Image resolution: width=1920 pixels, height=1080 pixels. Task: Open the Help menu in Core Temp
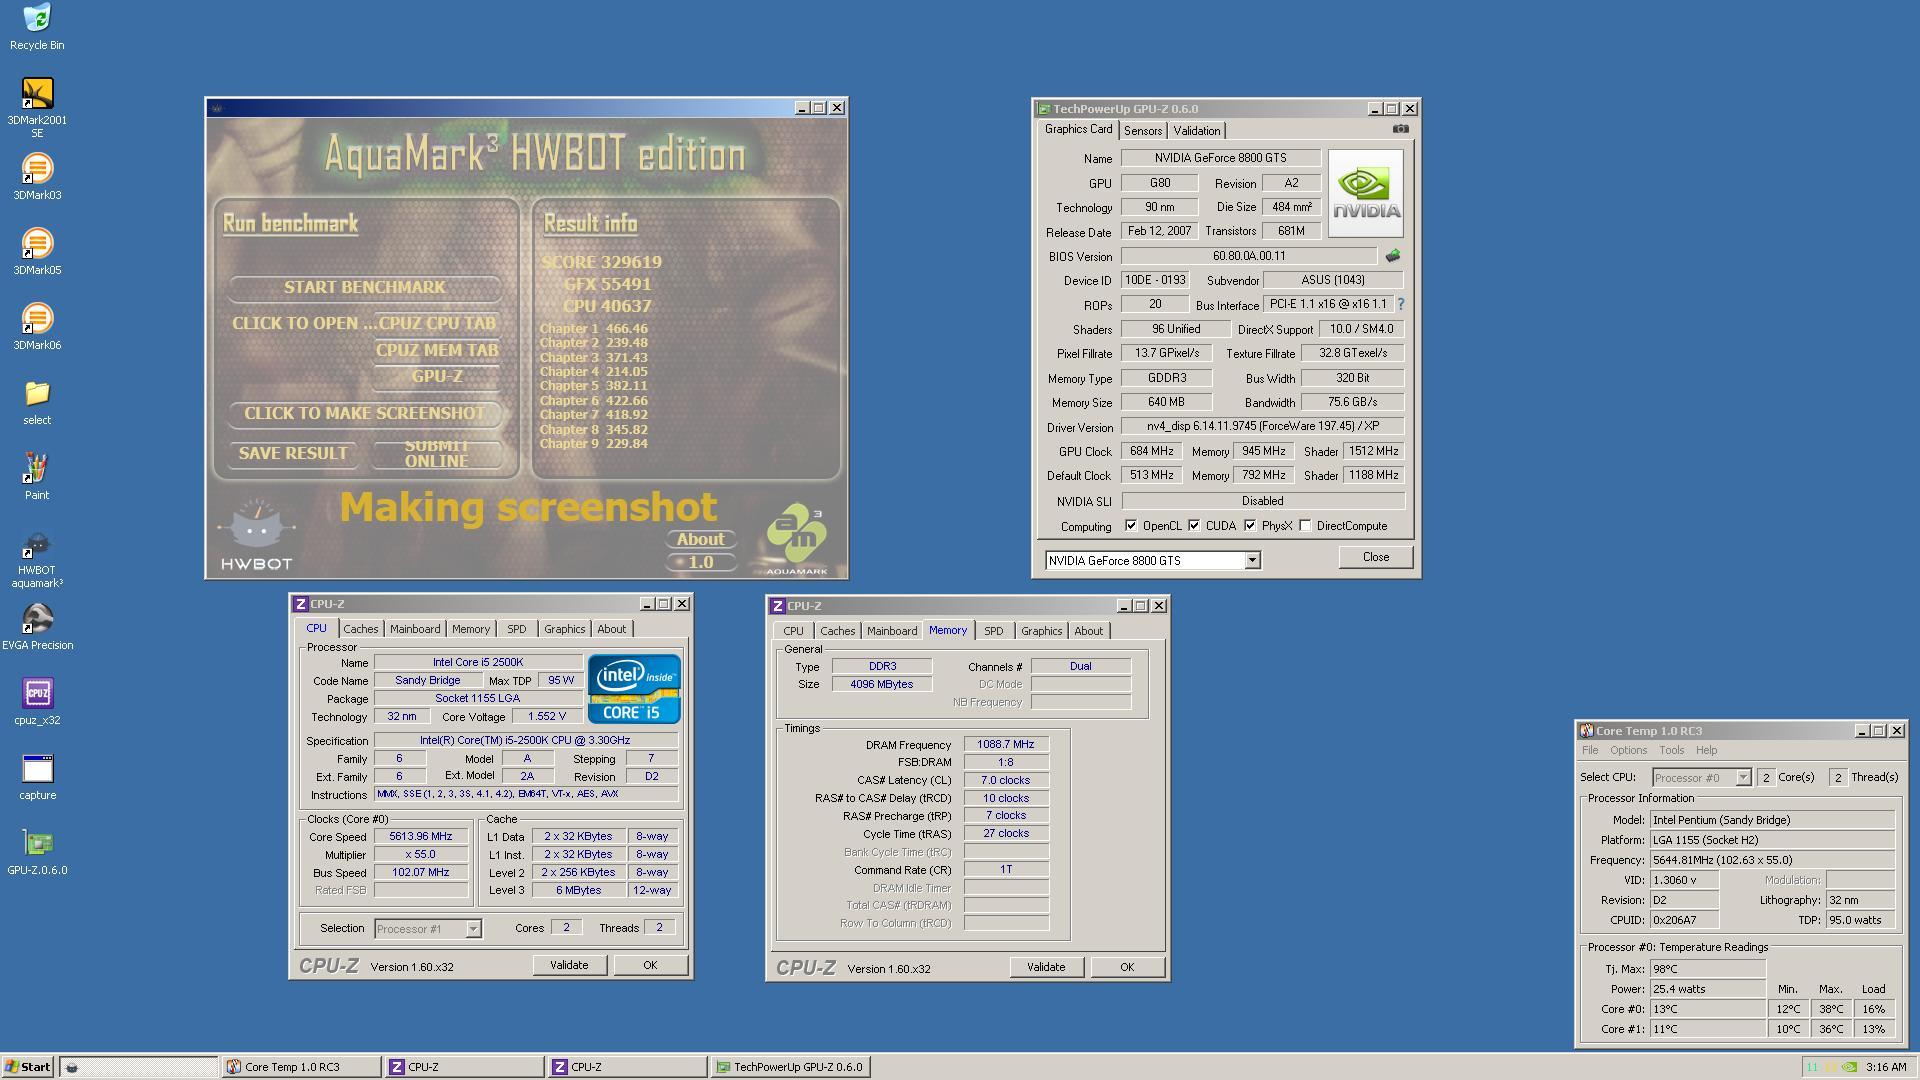pos(1706,750)
